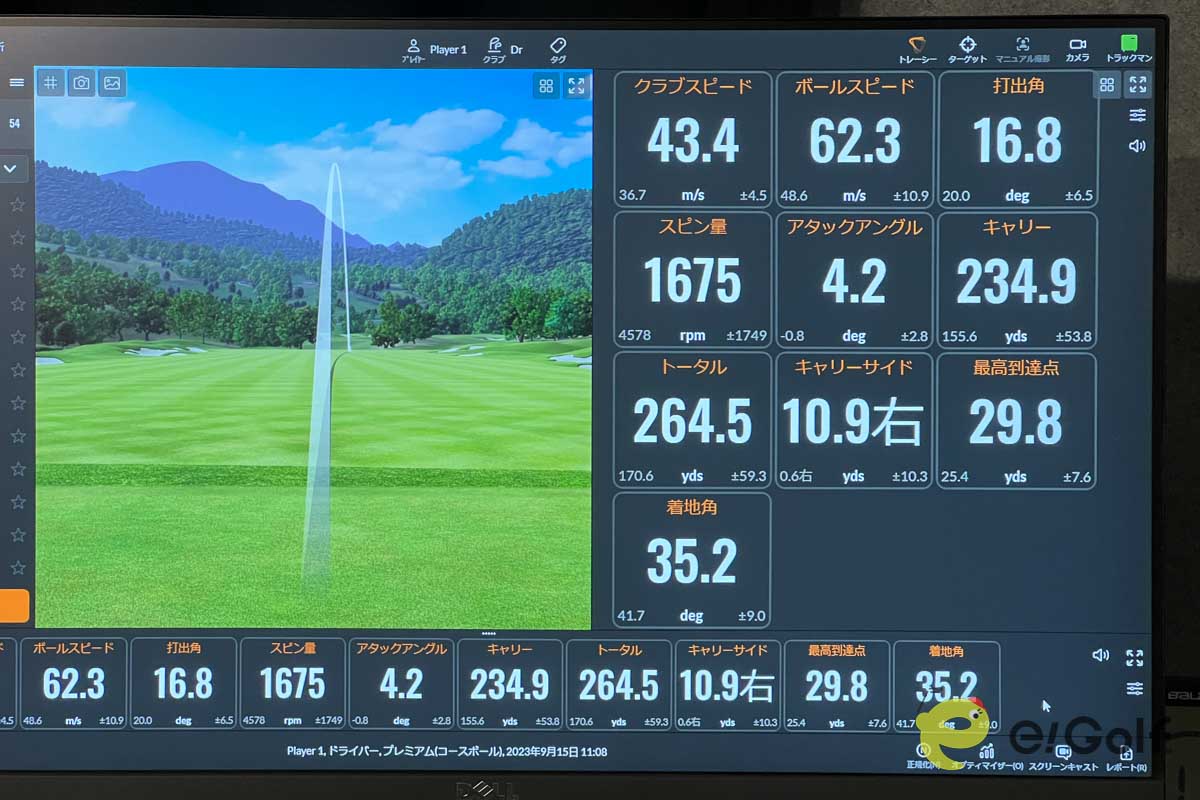Change the data tile grid layout
The height and width of the screenshot is (800, 1200).
(1107, 85)
